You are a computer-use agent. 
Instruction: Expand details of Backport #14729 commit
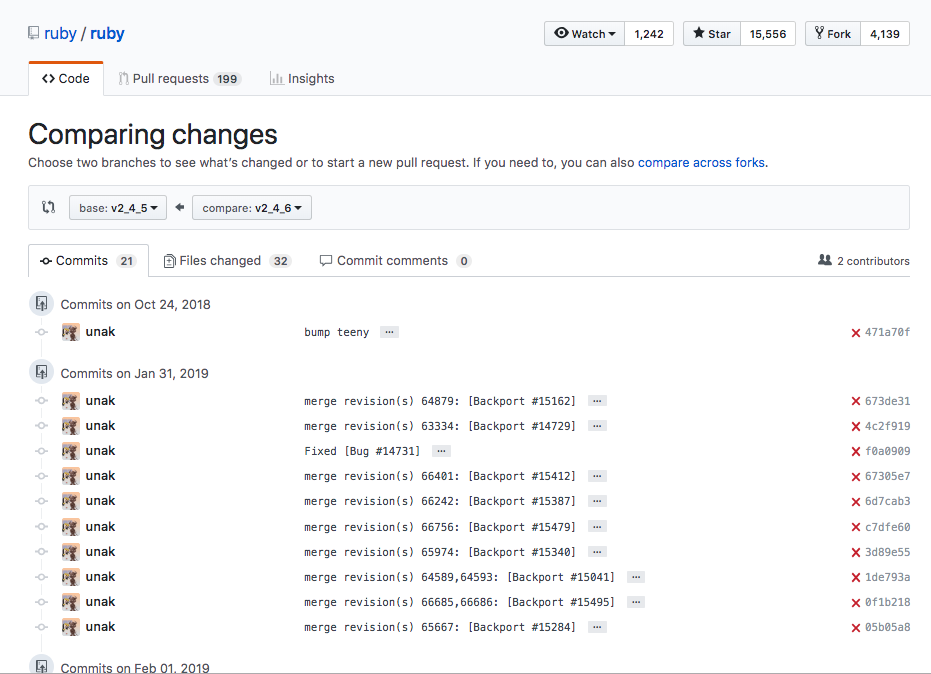click(597, 426)
